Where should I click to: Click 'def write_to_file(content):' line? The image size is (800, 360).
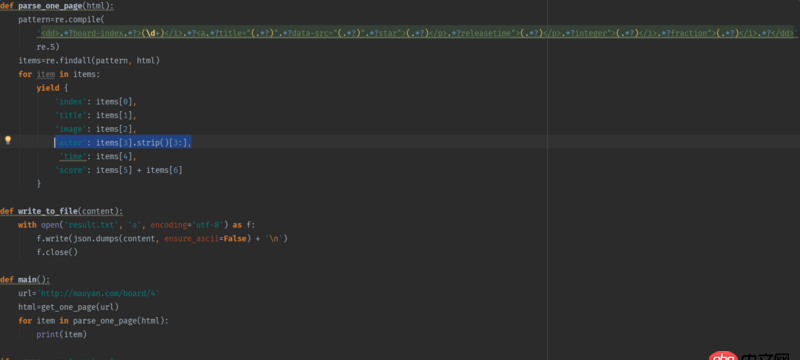pyautogui.click(x=61, y=211)
